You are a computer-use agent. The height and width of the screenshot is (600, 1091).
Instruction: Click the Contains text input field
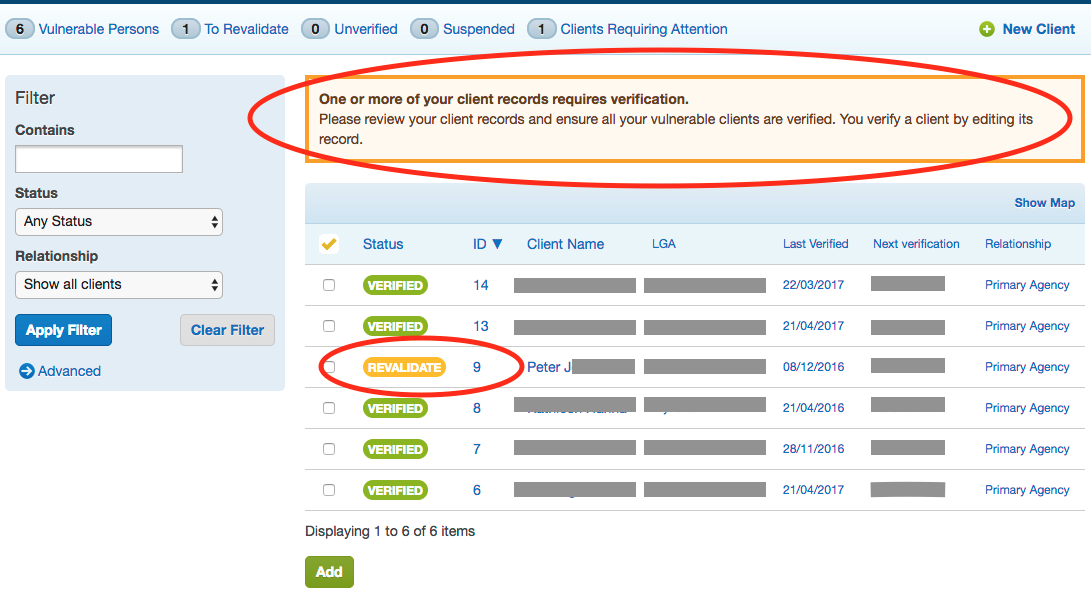[99, 159]
